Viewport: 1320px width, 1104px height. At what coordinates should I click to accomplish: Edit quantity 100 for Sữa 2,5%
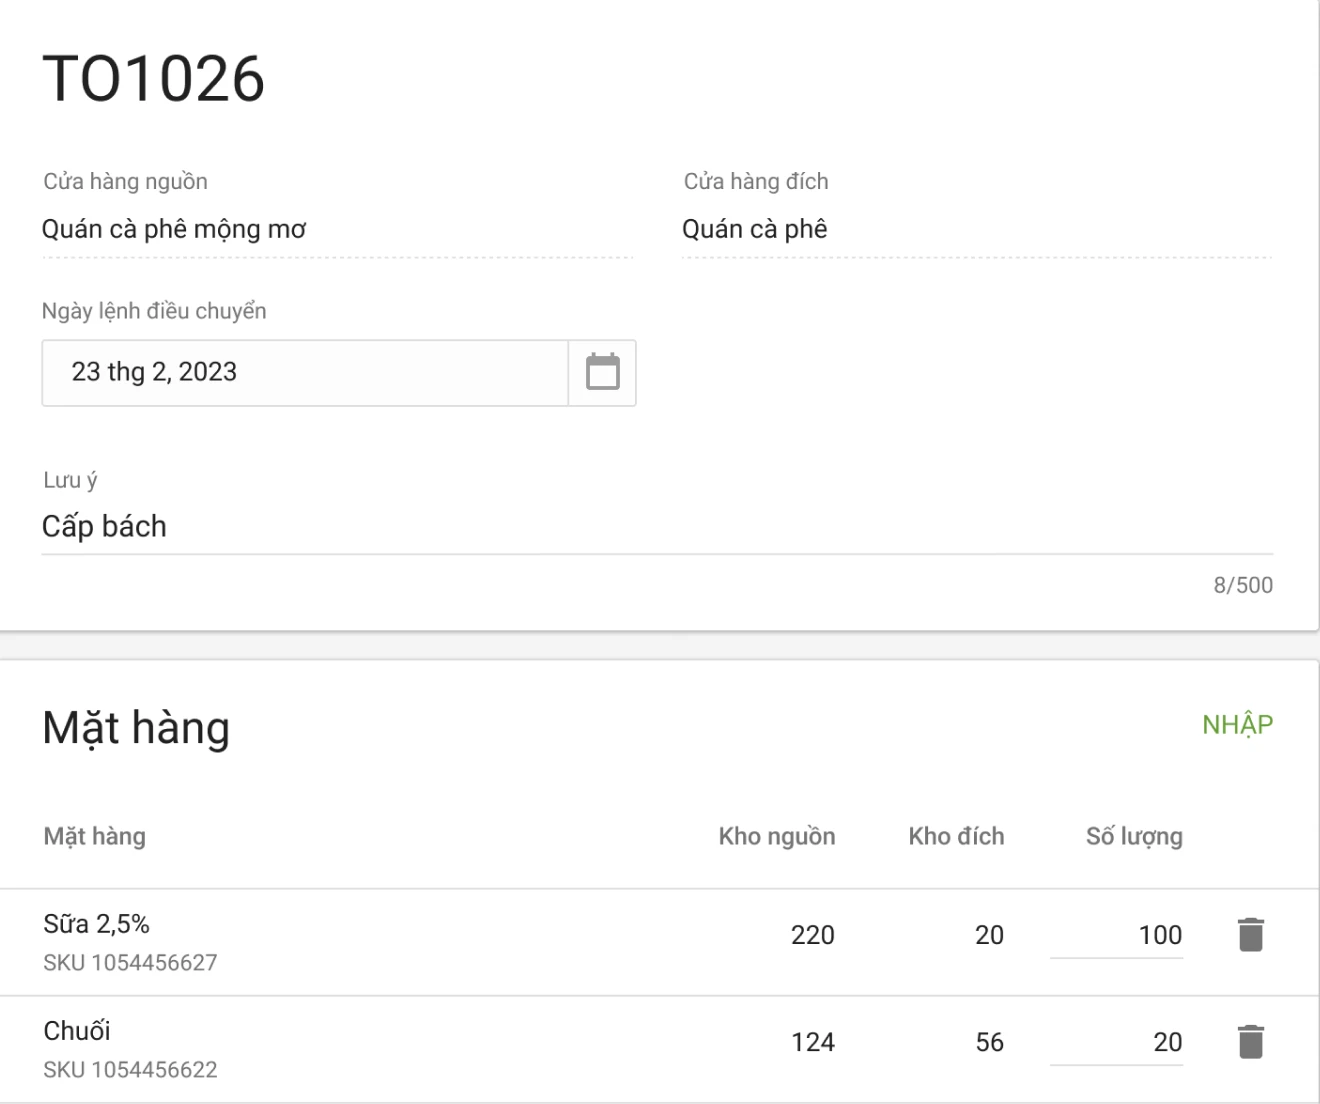pyautogui.click(x=1117, y=935)
